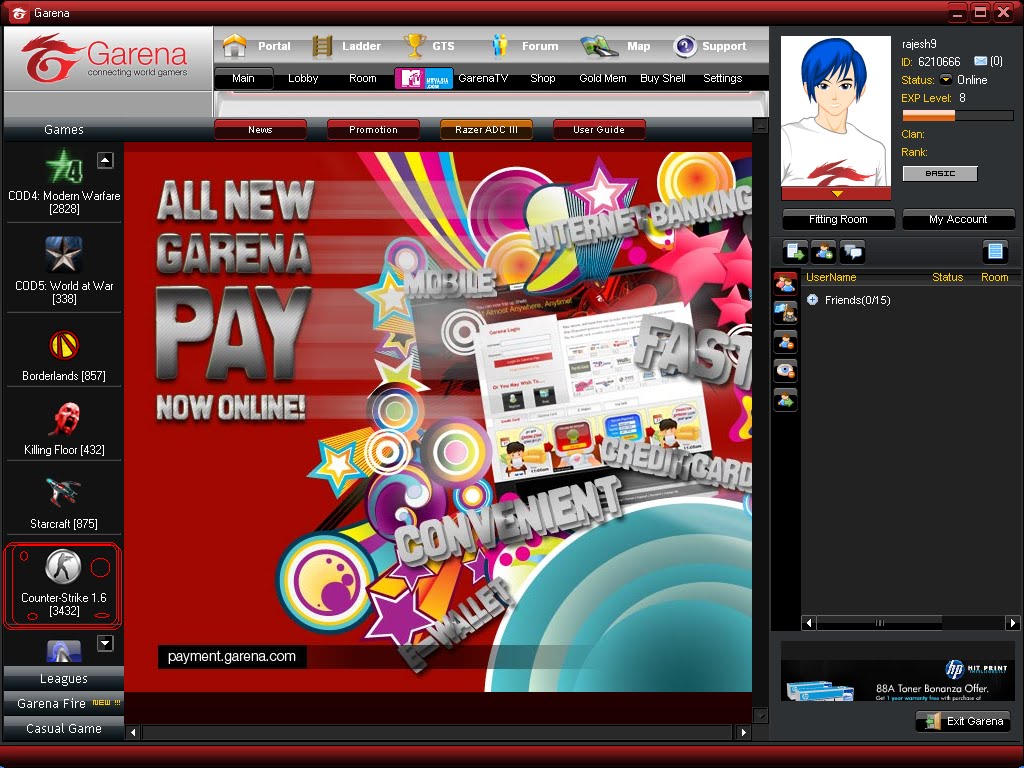Click the document with green arrow icon
The width and height of the screenshot is (1024, 768).
(795, 251)
